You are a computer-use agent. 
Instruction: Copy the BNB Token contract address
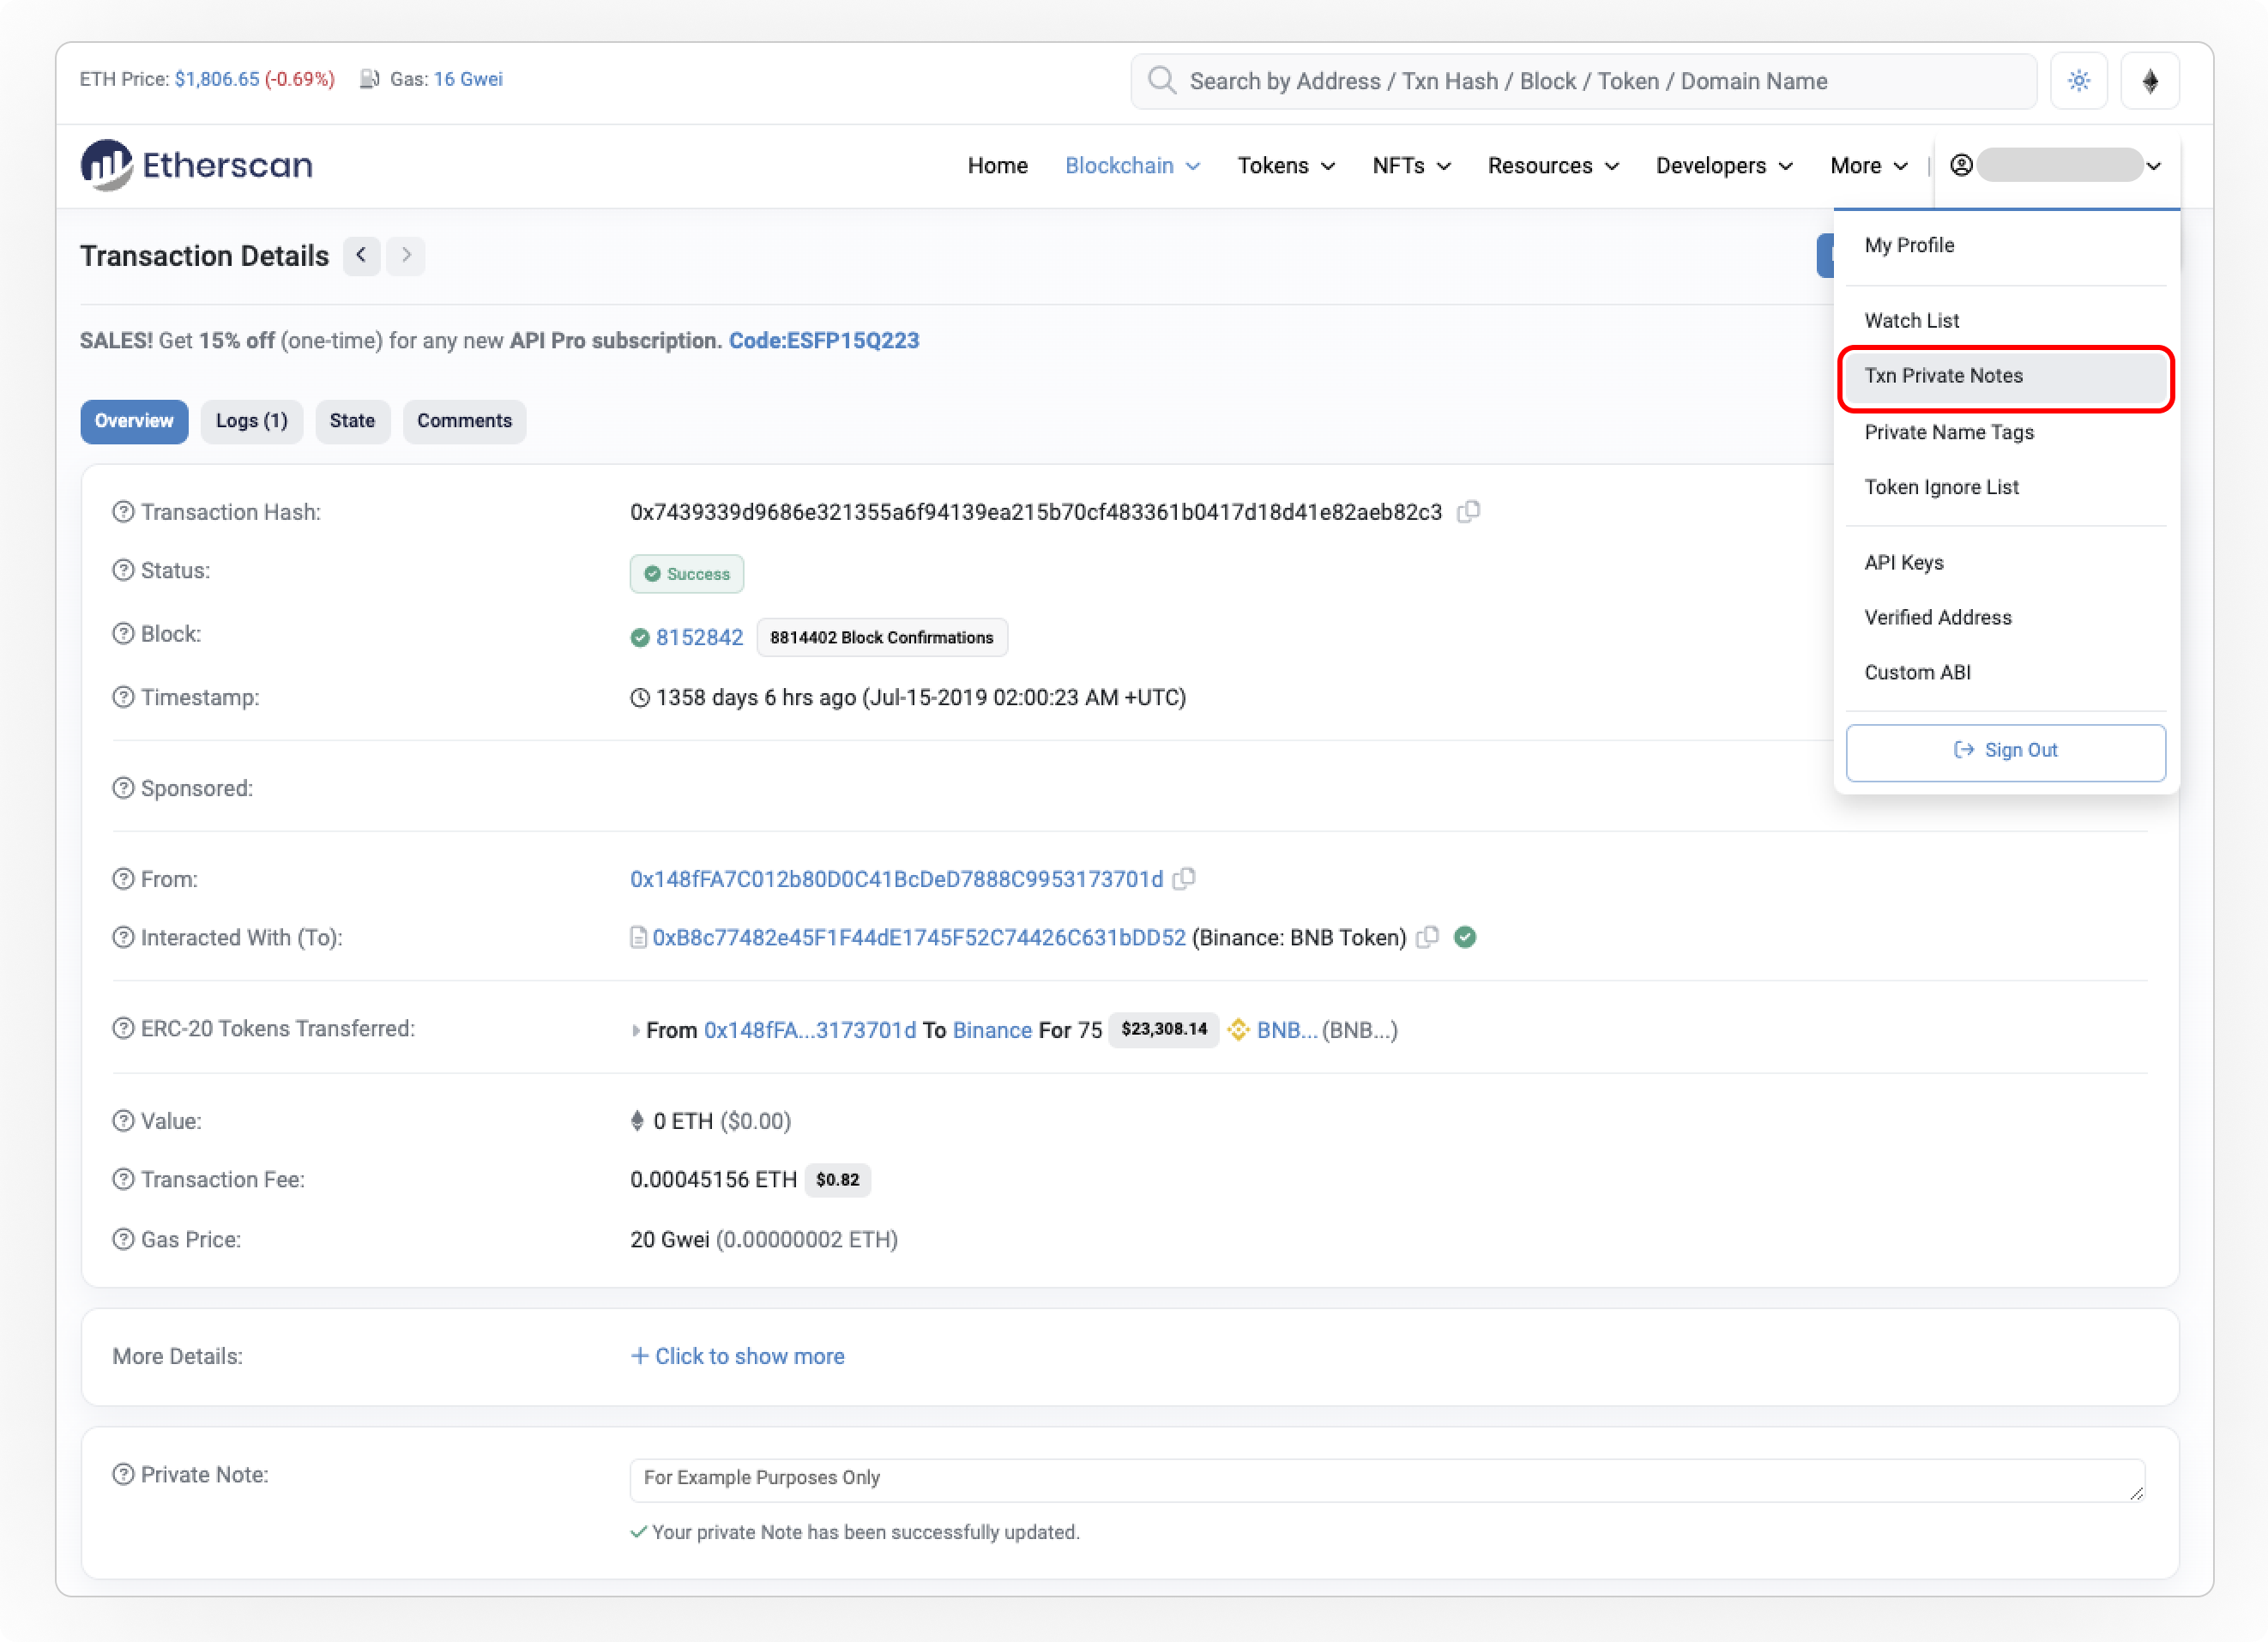point(1428,937)
